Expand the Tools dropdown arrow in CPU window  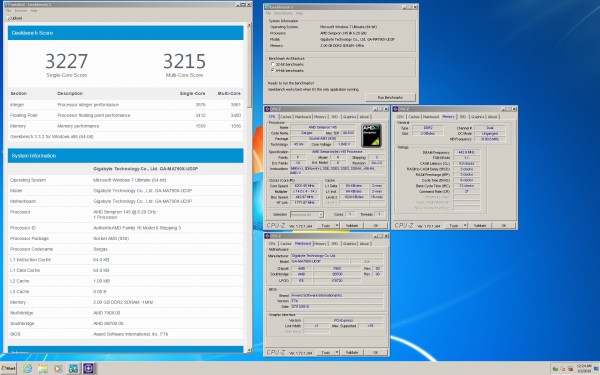pyautogui.click(x=337, y=226)
